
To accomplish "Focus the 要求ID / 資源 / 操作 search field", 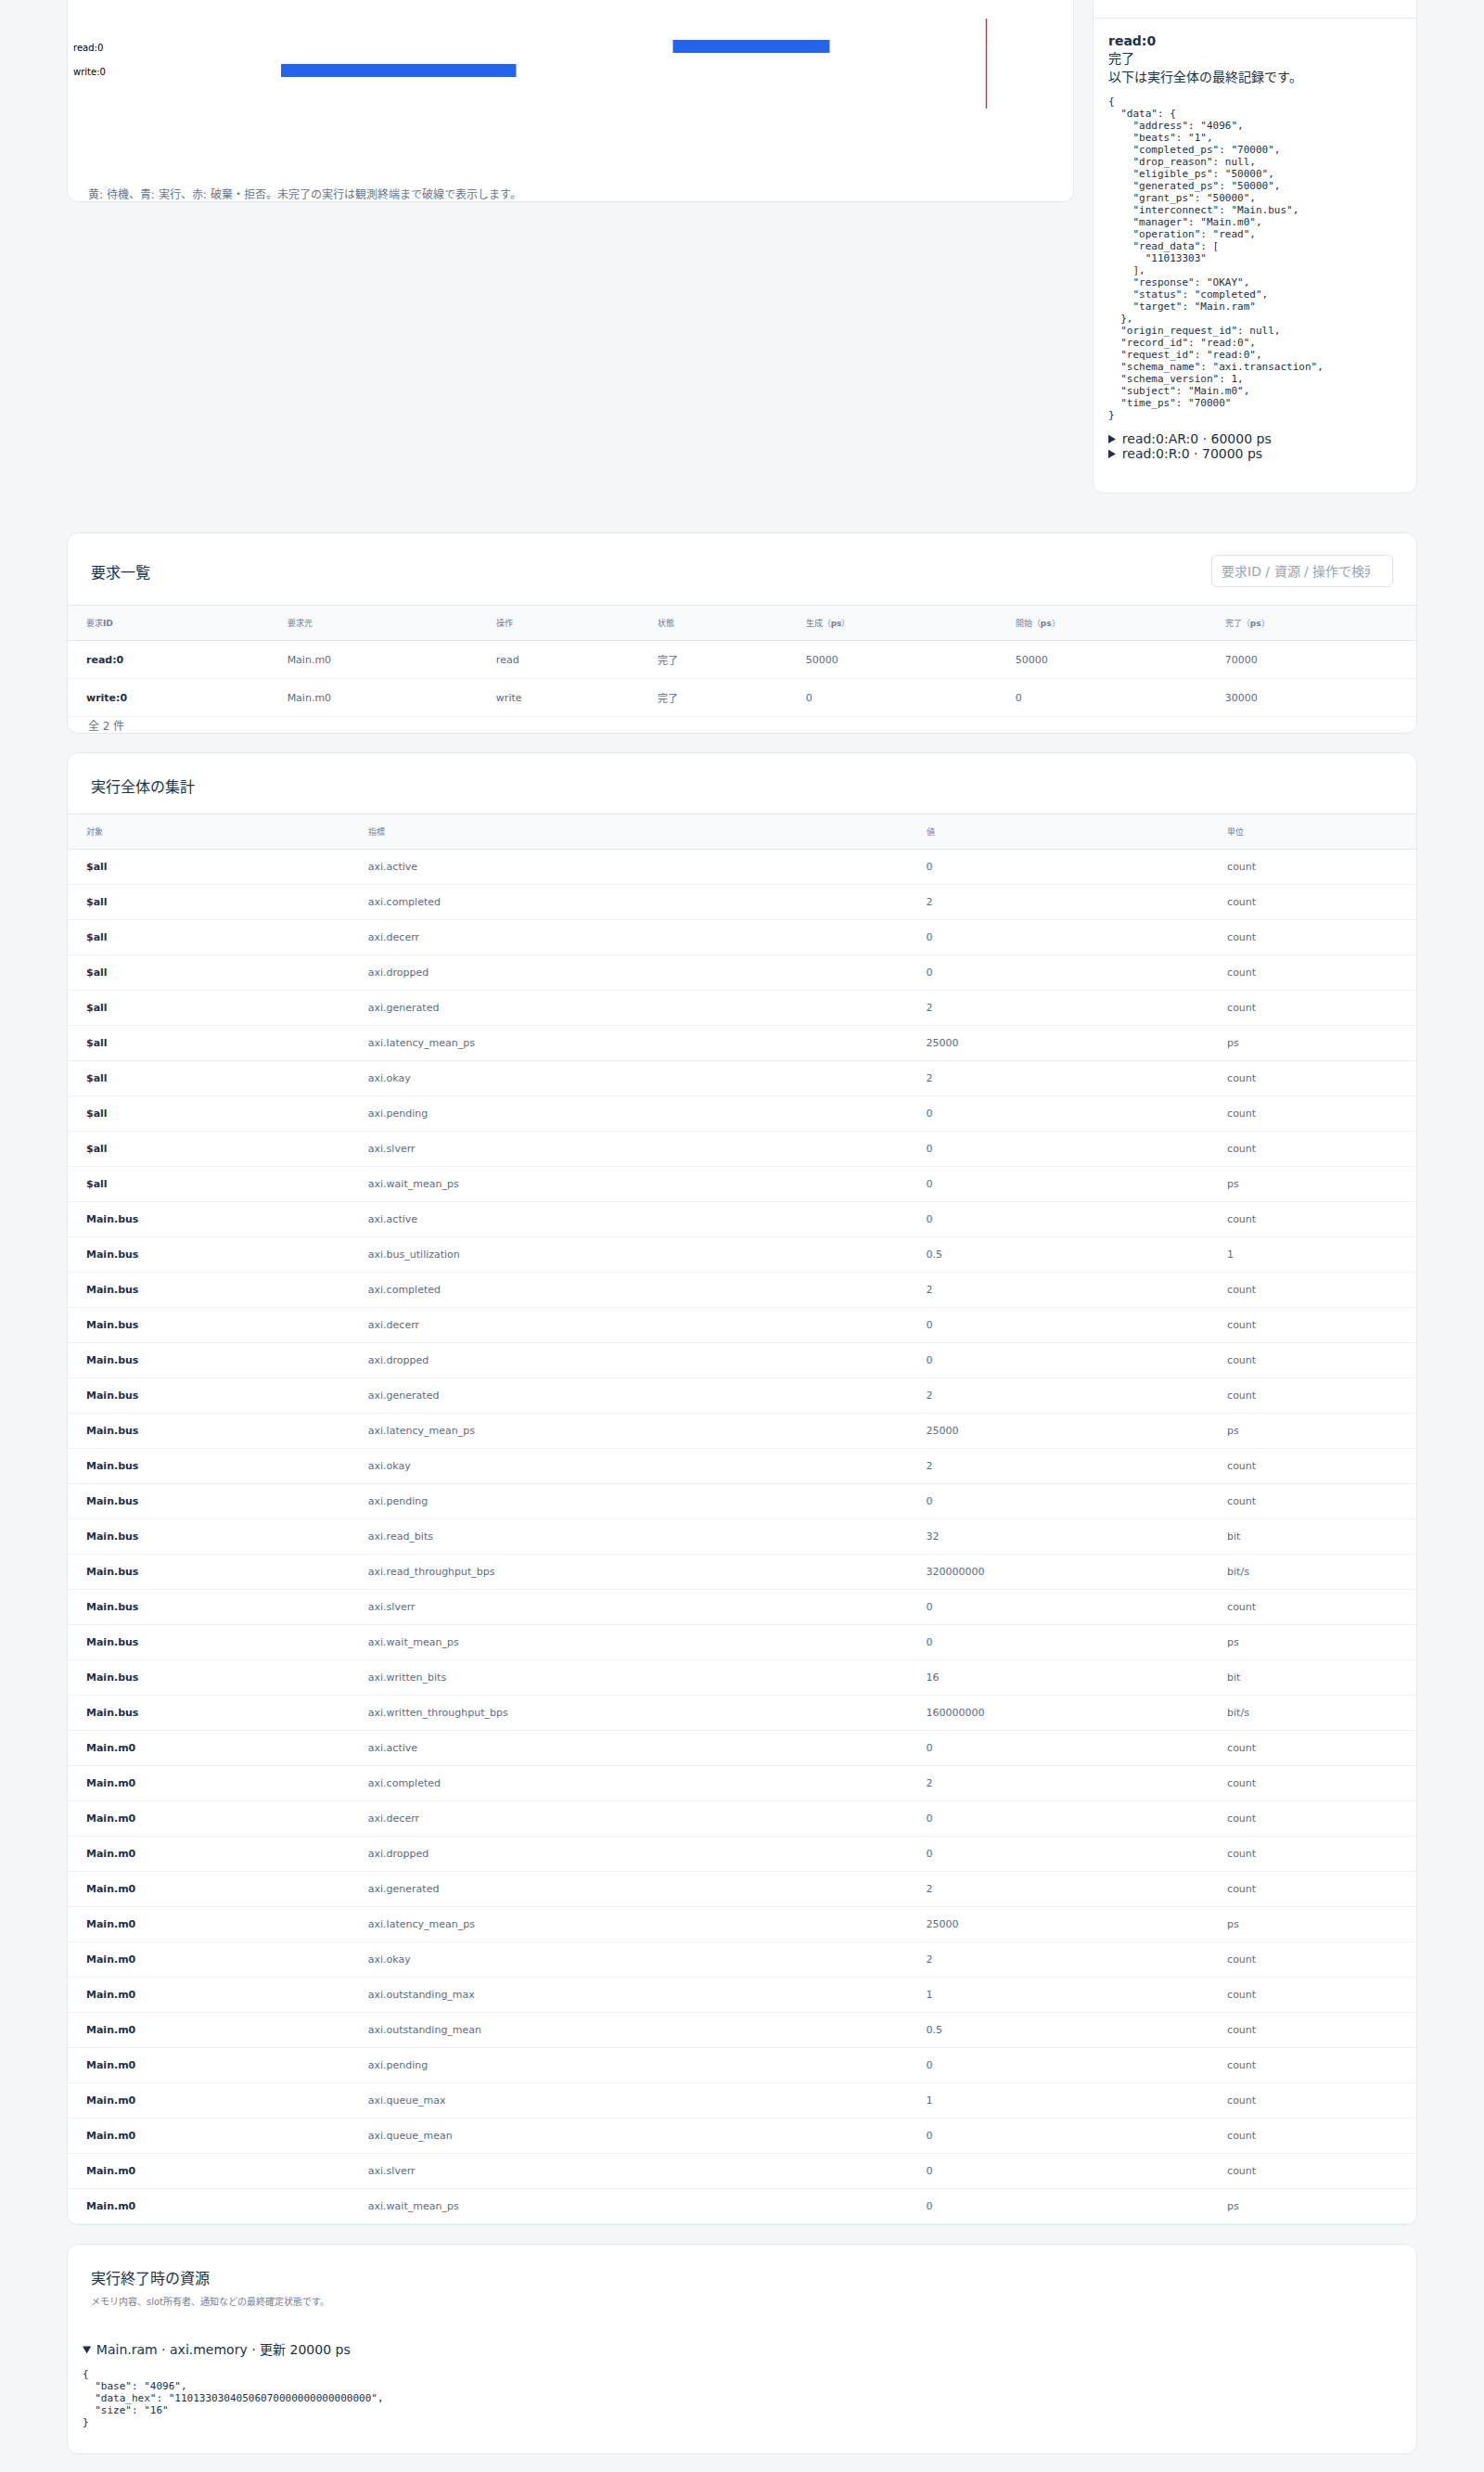I will 1301,571.
